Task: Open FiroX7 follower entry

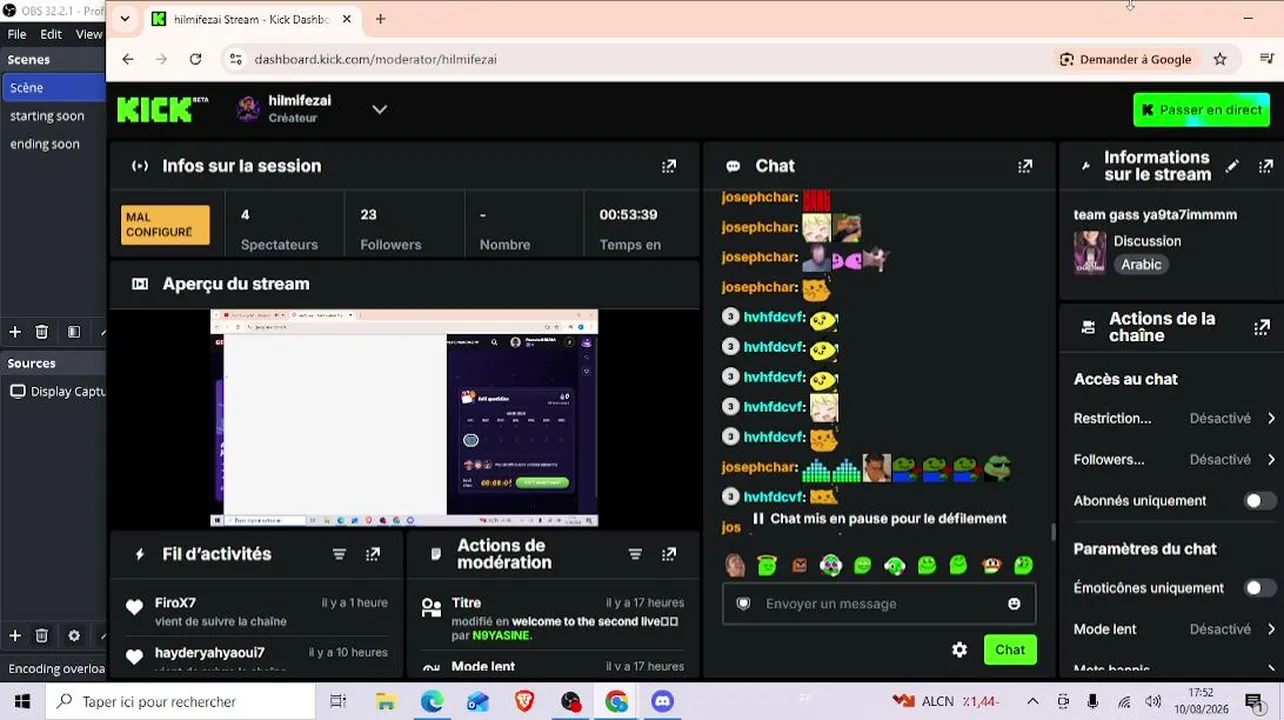Action: click(x=256, y=611)
